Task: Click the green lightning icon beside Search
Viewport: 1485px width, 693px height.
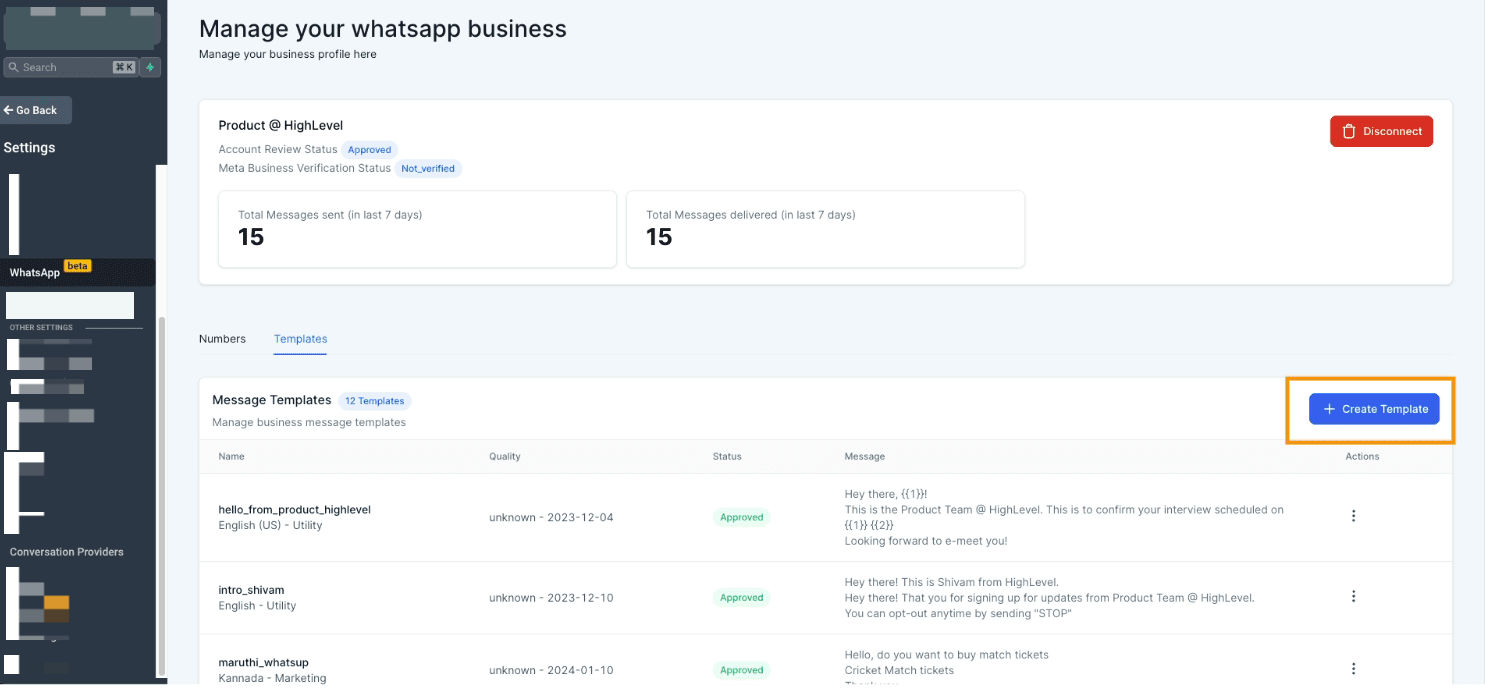Action: [x=150, y=67]
